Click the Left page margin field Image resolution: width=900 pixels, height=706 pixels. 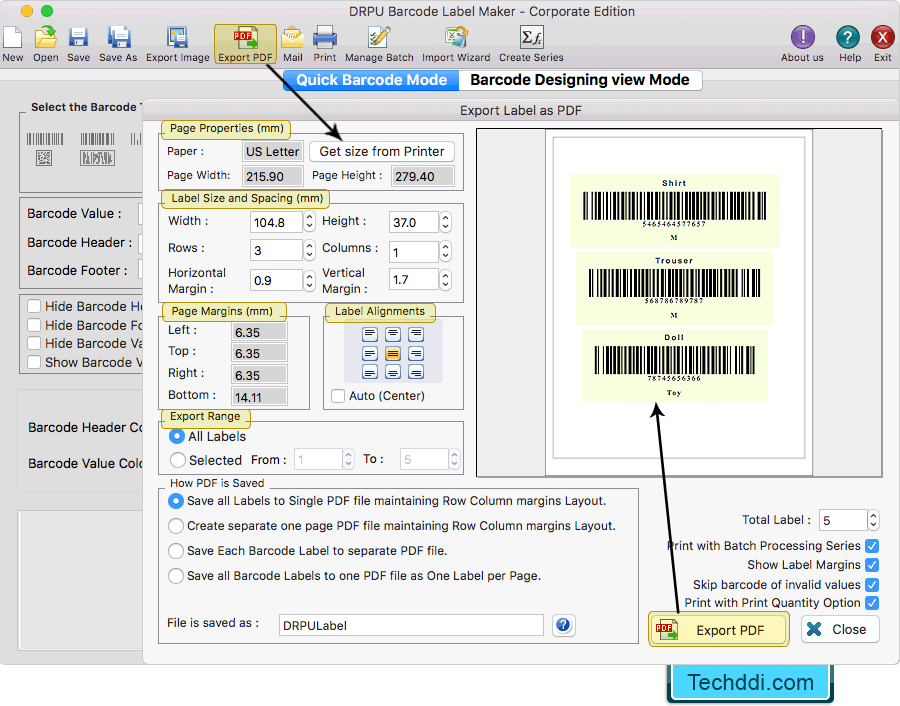click(259, 332)
